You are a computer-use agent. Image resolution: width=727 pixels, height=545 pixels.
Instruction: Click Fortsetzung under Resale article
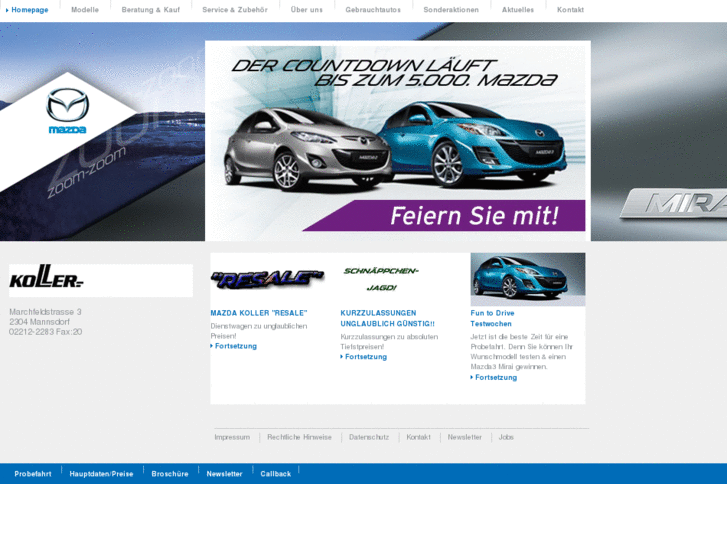[234, 346]
